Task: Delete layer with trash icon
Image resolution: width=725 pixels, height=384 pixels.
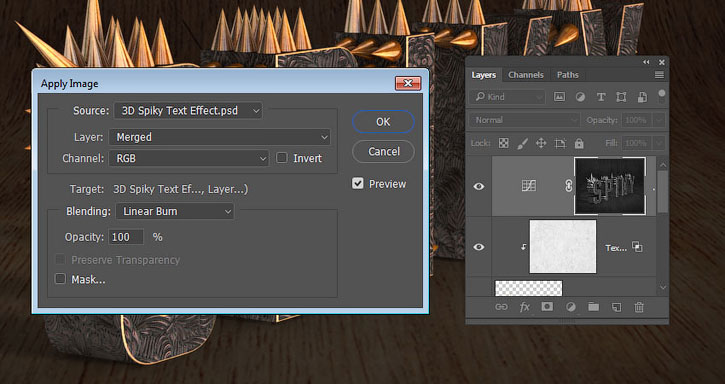Action: click(639, 307)
